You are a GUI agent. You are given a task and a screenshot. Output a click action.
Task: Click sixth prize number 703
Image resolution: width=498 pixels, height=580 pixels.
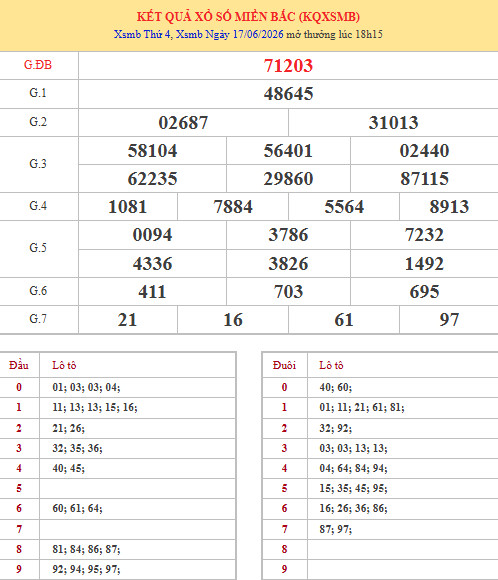click(x=288, y=292)
